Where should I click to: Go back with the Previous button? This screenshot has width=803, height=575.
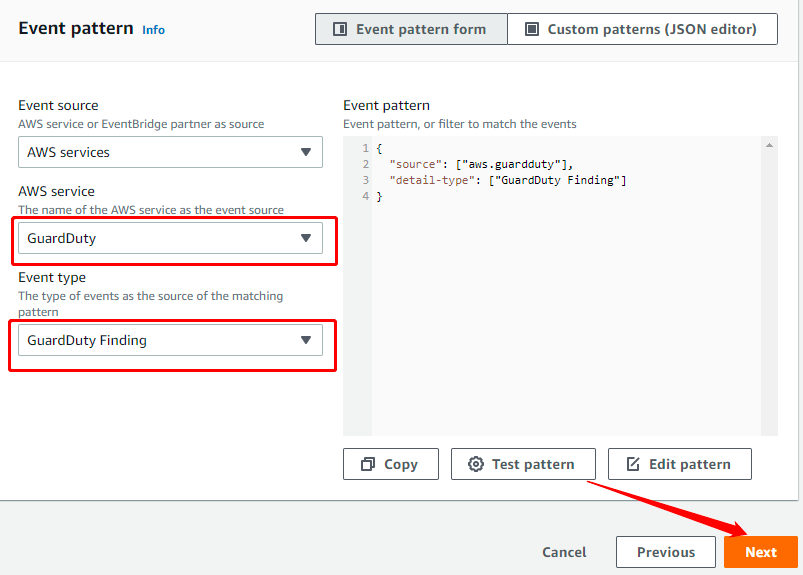(666, 552)
